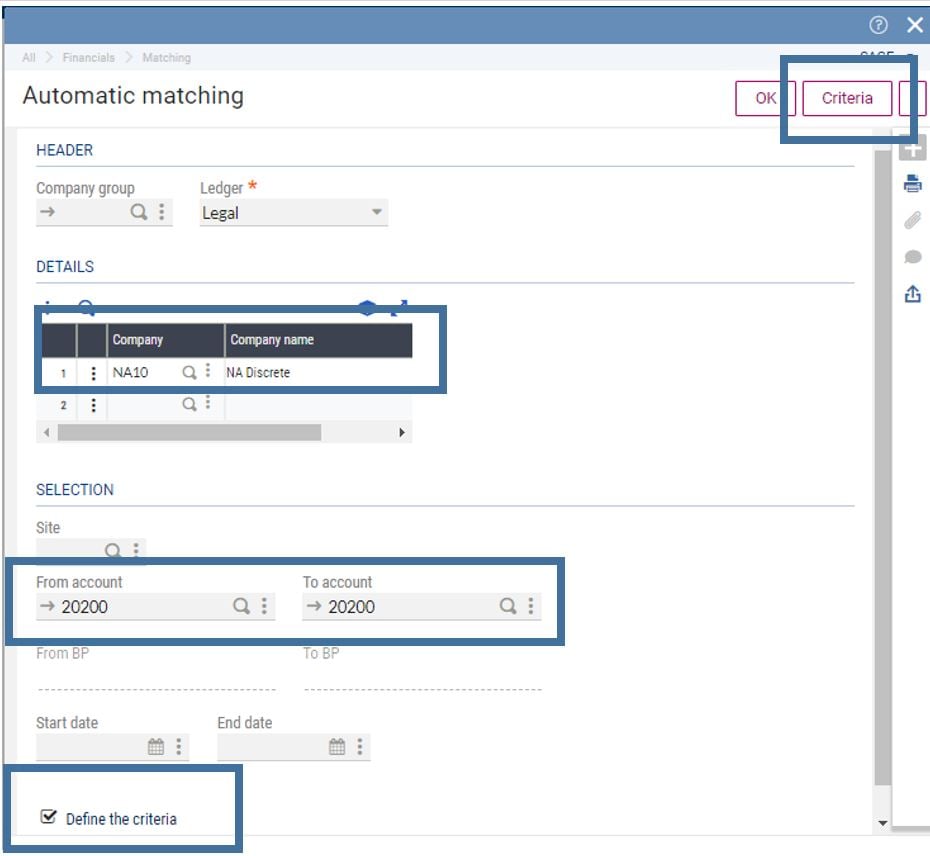Open actions menu beside Company group field
930x856 pixels.
[x=162, y=212]
